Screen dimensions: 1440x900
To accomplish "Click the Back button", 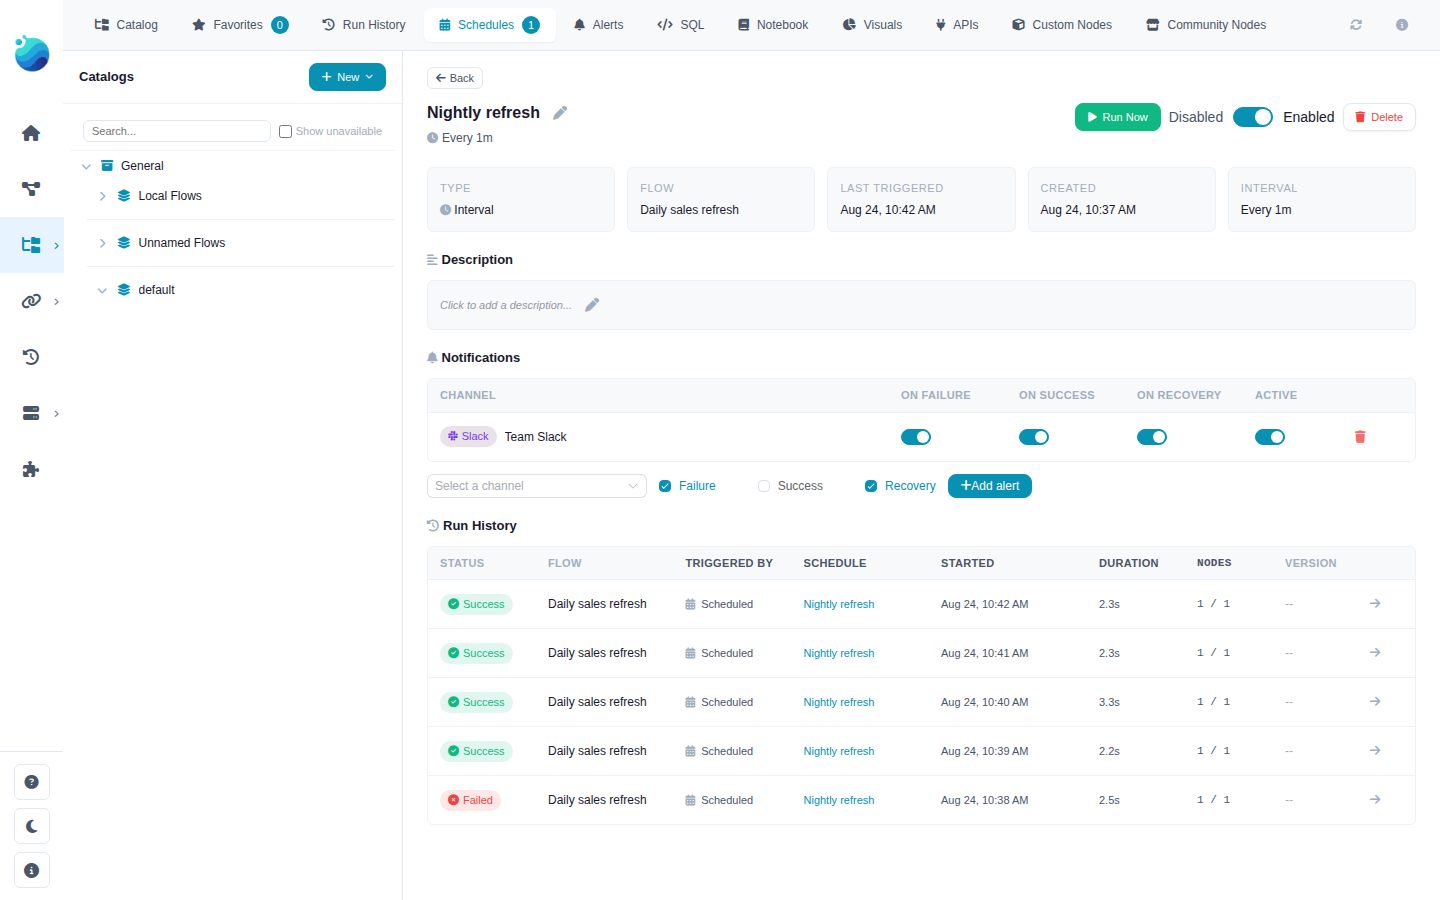I will click(455, 78).
